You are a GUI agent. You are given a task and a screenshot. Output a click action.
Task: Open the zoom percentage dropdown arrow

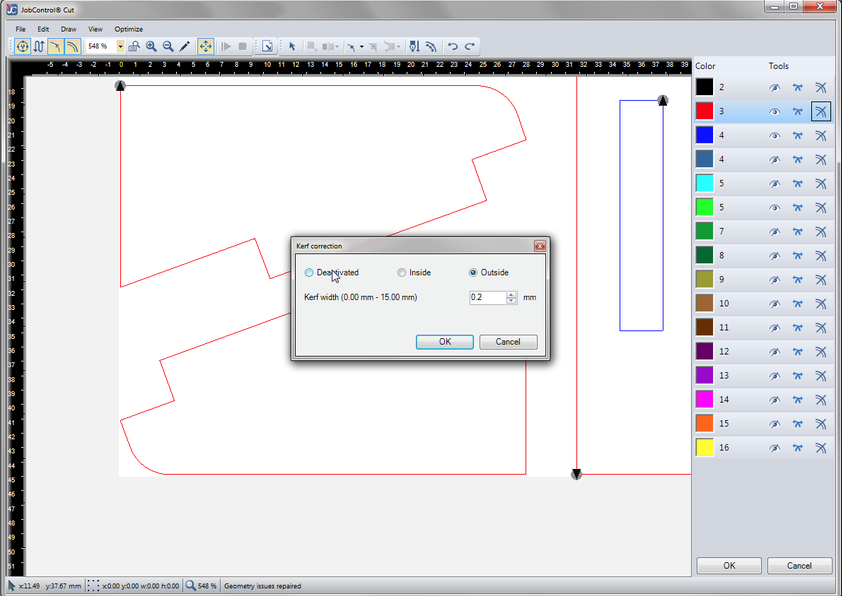coord(120,46)
